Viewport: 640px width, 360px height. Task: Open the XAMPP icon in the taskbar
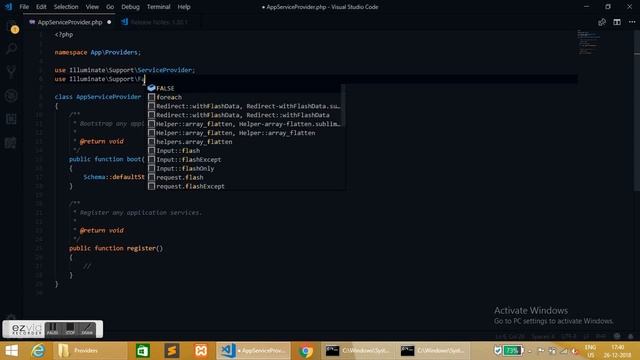point(201,351)
